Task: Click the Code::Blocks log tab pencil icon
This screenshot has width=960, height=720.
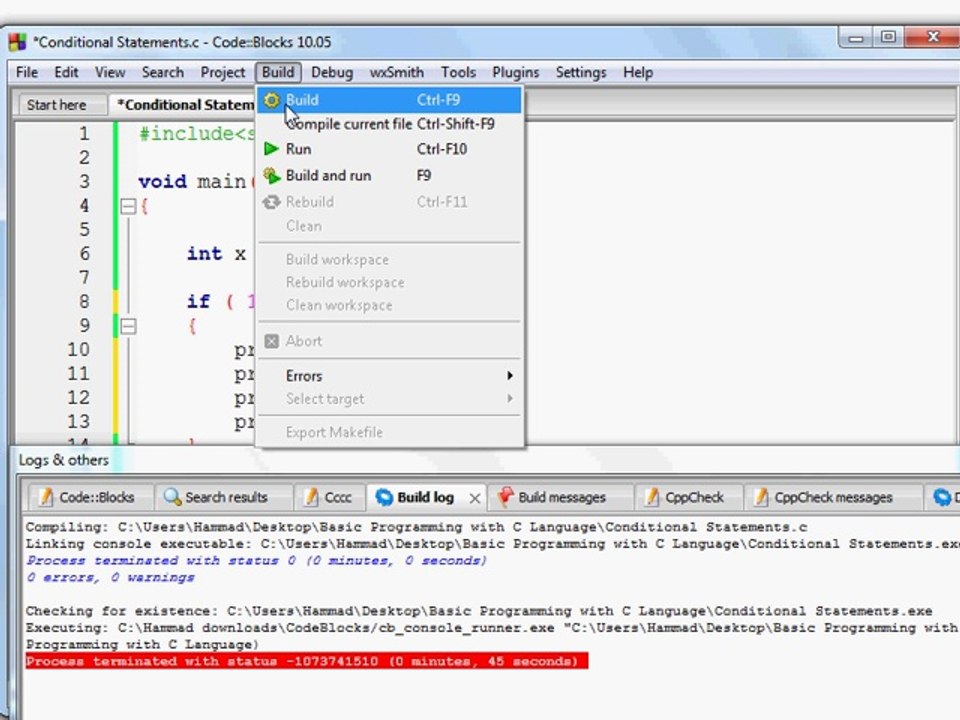Action: click(47, 497)
